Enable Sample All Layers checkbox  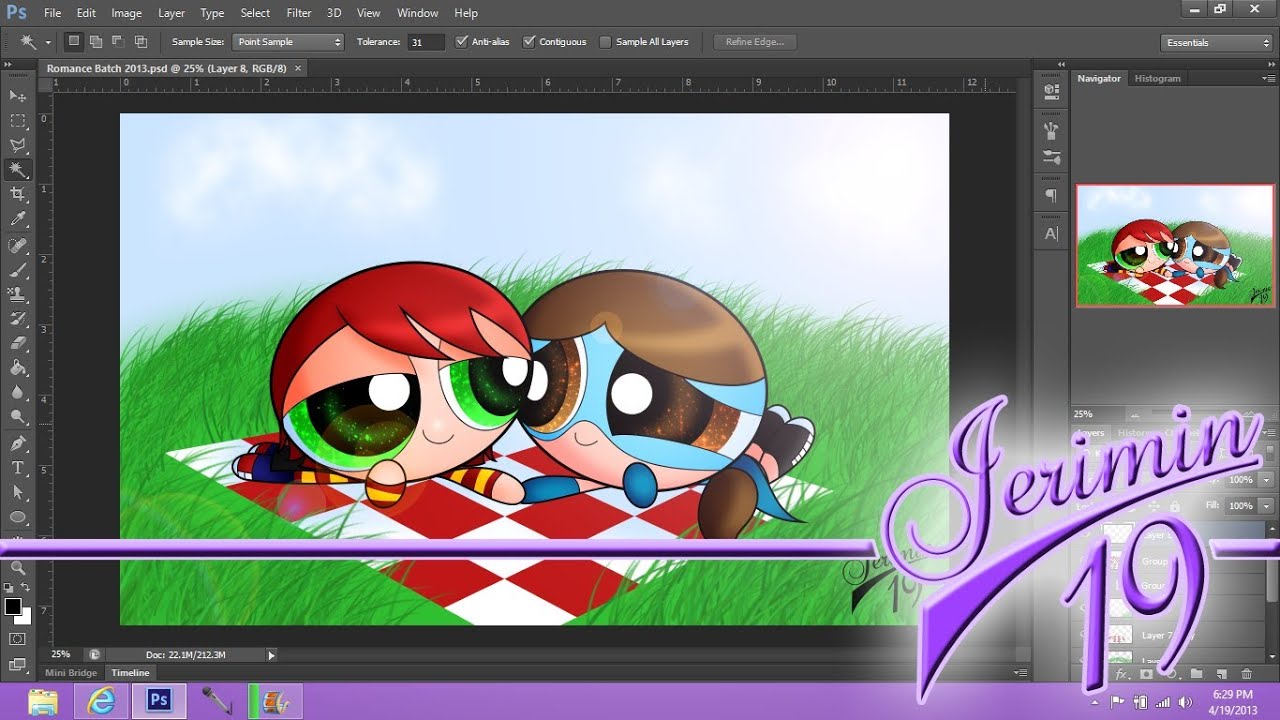605,42
